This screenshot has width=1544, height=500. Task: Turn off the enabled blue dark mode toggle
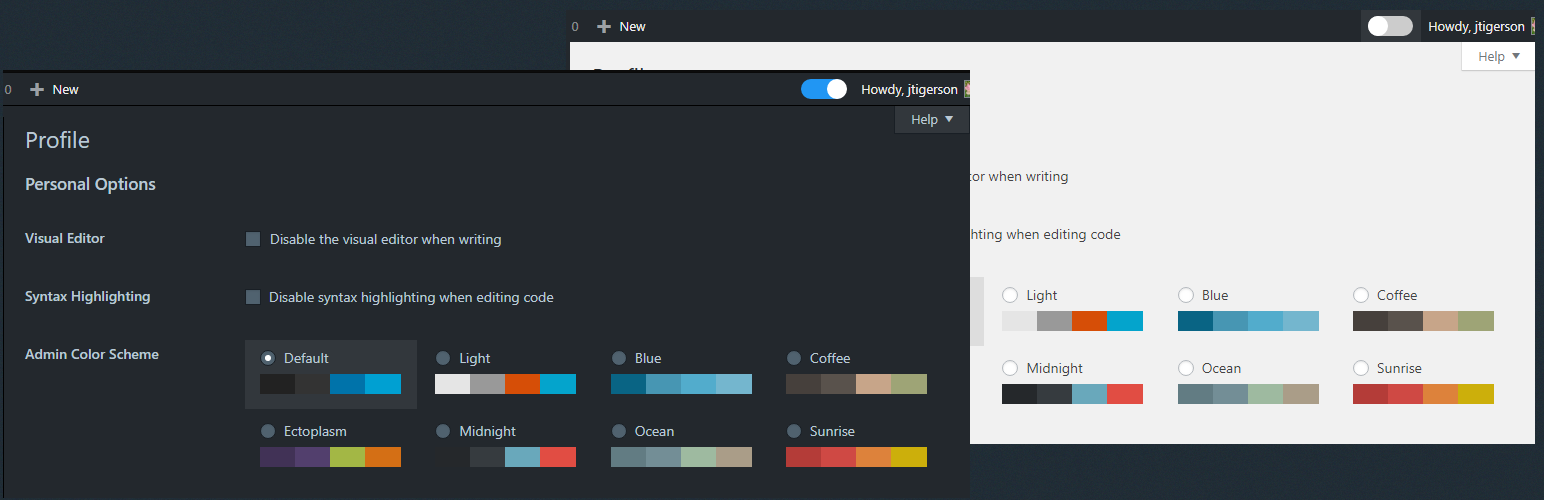pyautogui.click(x=824, y=89)
